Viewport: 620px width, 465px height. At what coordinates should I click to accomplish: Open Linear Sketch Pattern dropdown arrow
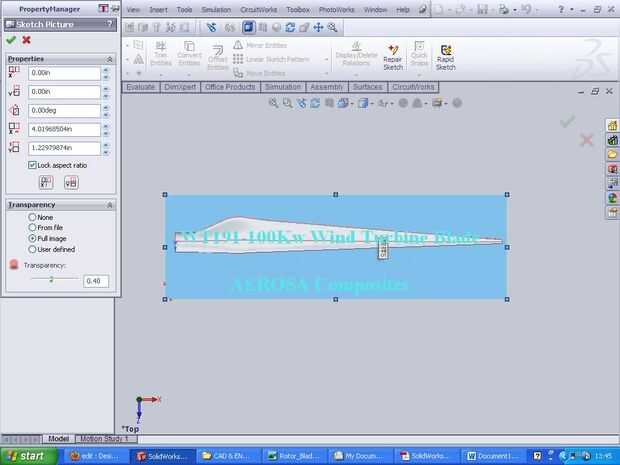tap(327, 60)
